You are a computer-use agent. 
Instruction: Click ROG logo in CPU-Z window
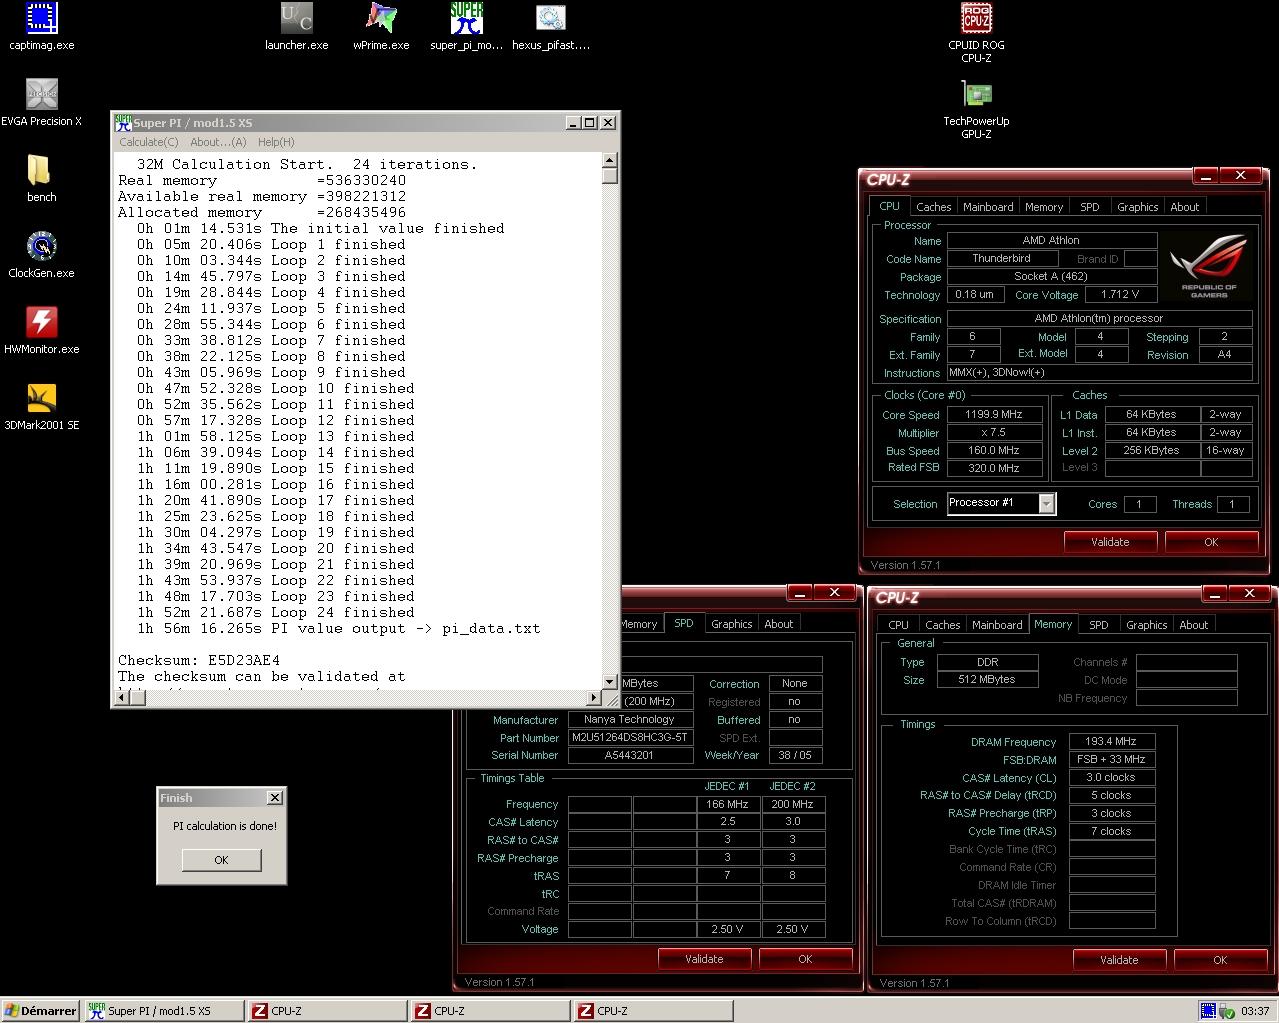[x=1208, y=266]
